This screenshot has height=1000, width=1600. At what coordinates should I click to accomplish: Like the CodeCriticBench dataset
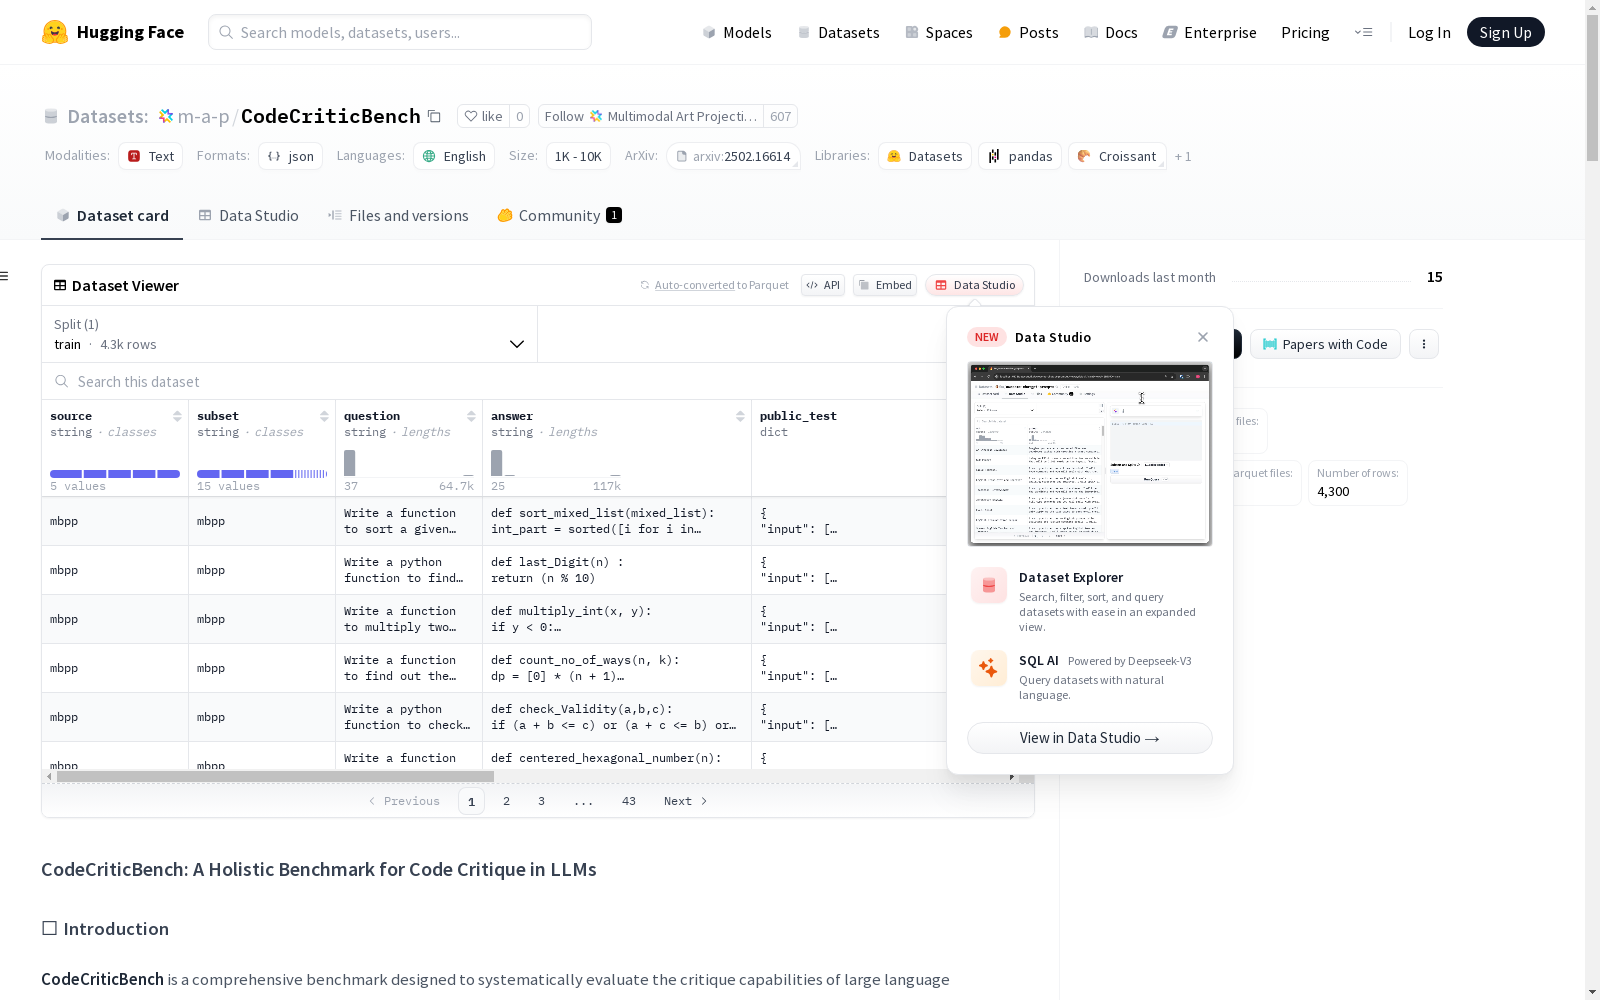(484, 116)
